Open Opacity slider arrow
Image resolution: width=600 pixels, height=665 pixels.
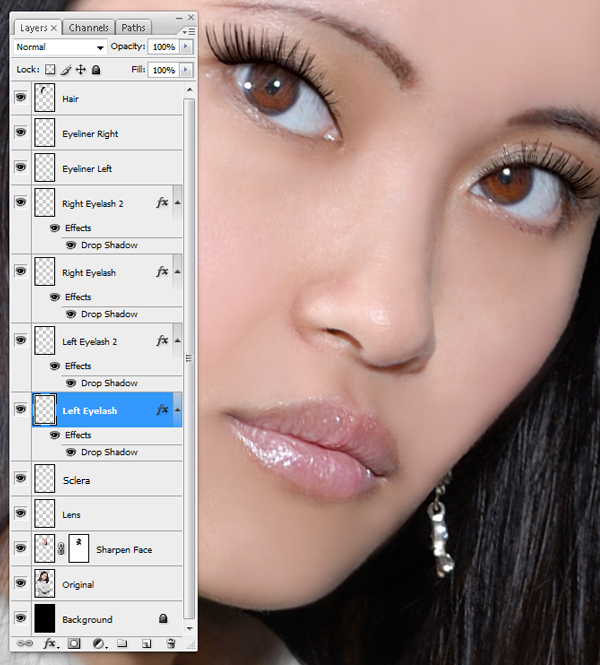click(186, 47)
